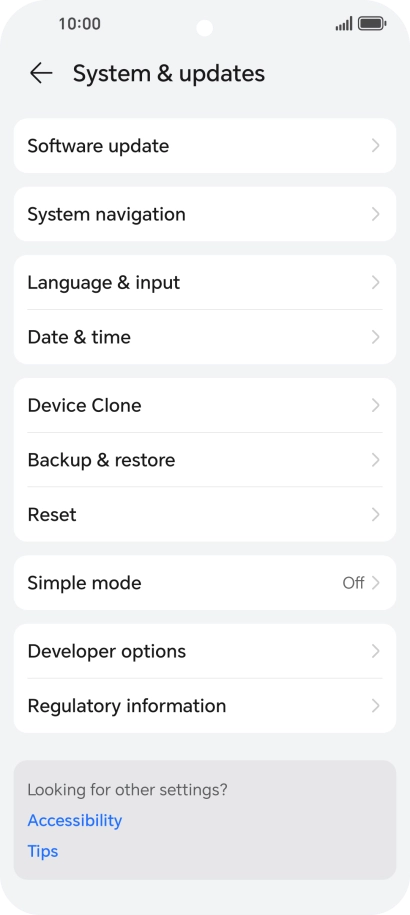This screenshot has width=410, height=915.
Task: Open Regulatory information
Action: [x=205, y=706]
